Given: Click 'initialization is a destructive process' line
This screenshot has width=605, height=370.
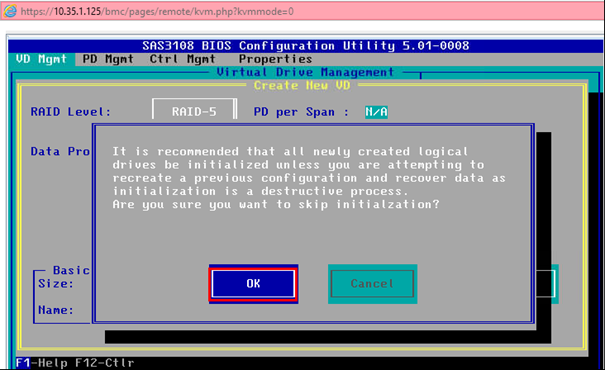Looking at the screenshot, I should 260,191.
